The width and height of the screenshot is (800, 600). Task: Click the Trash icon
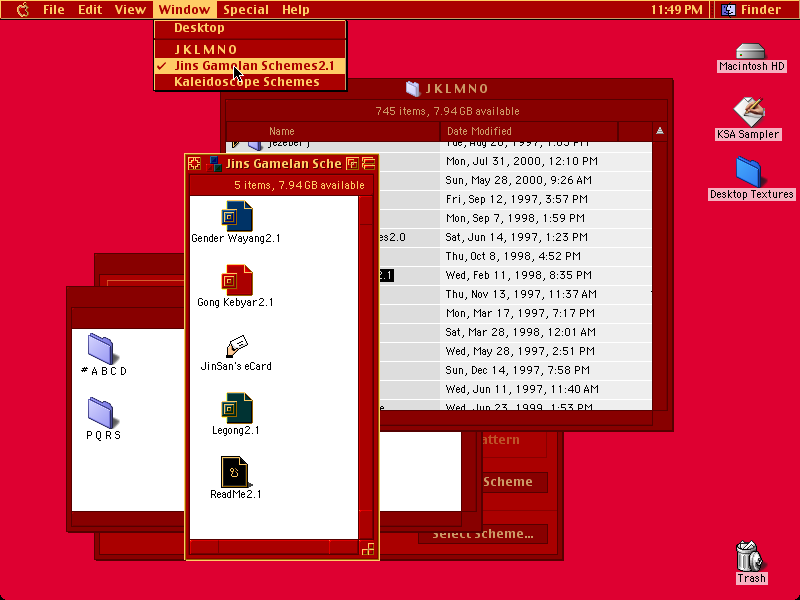pyautogui.click(x=750, y=556)
